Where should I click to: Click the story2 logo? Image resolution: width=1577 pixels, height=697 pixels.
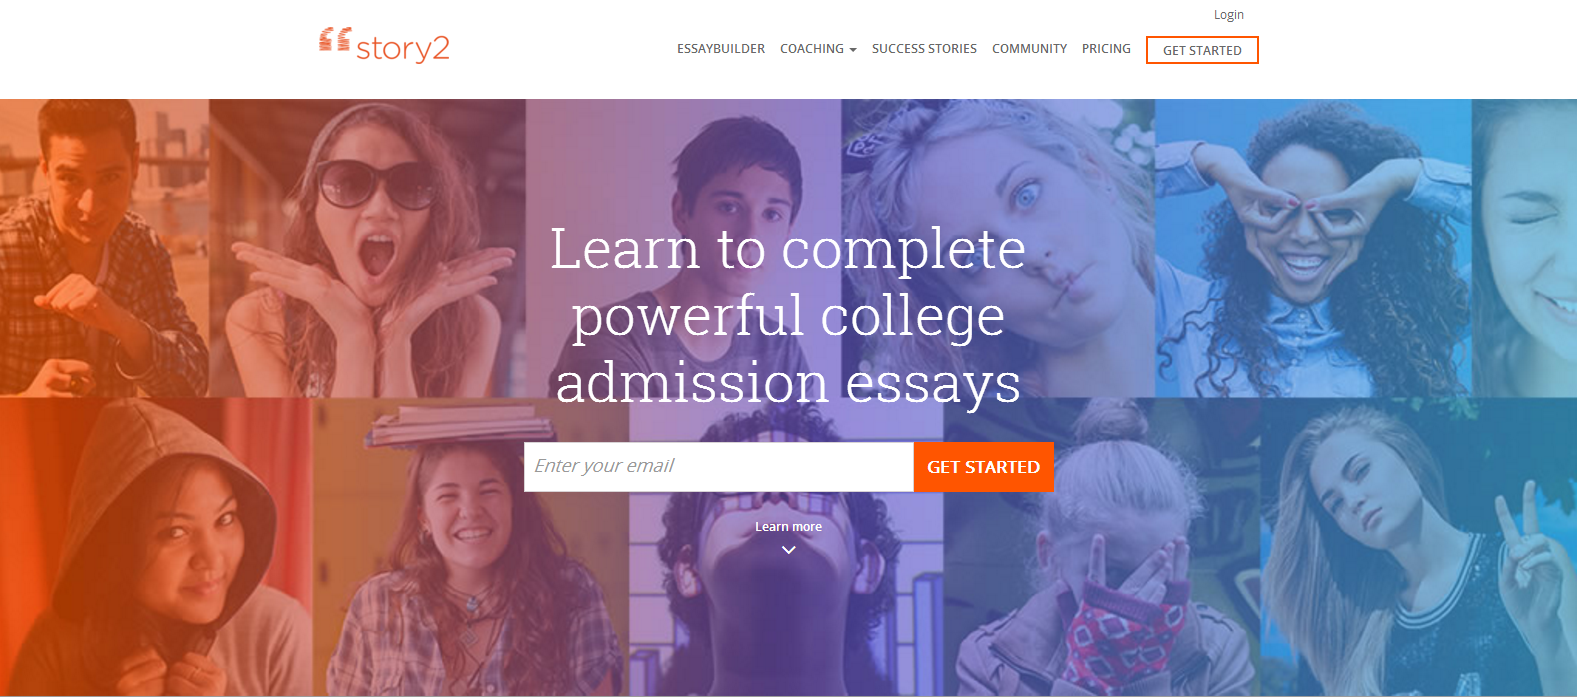[385, 45]
